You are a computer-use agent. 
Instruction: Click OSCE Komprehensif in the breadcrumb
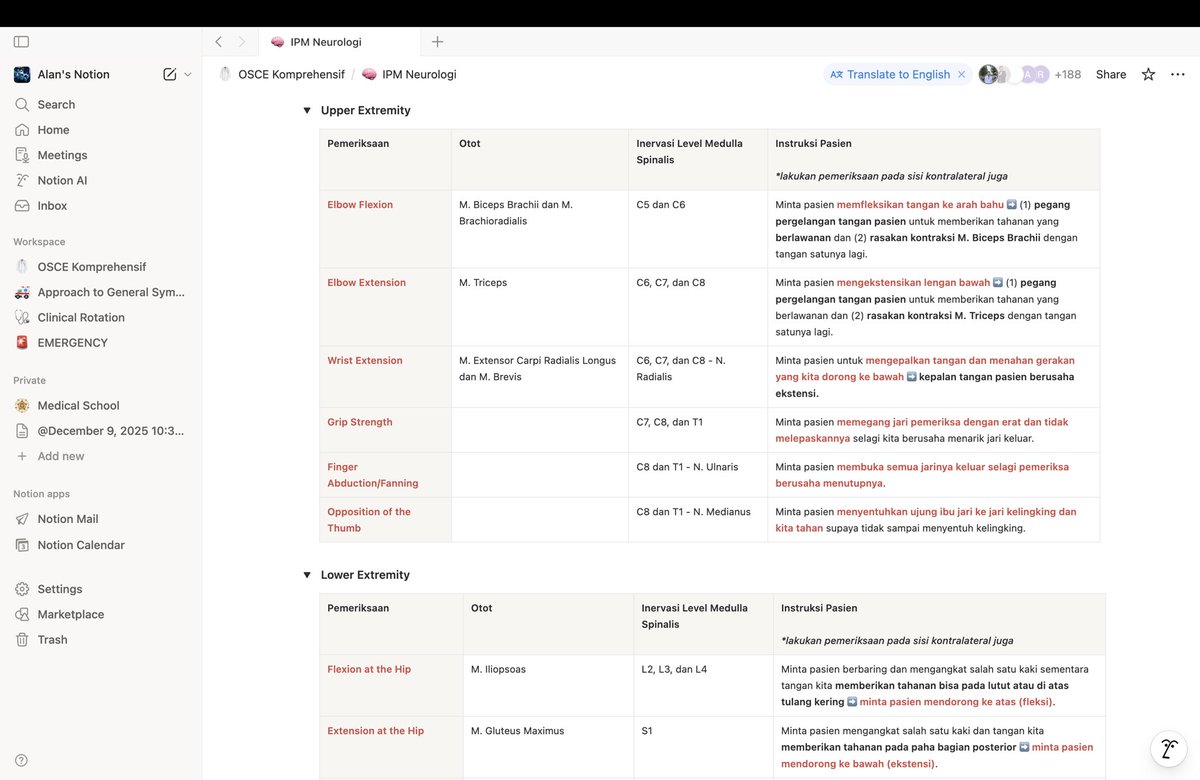click(x=281, y=74)
